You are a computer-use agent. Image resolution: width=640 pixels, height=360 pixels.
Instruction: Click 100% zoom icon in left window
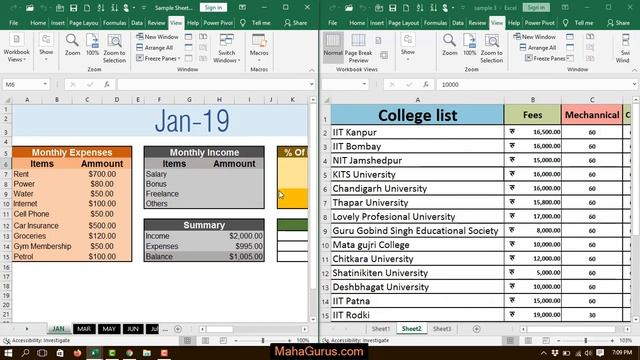pyautogui.click(x=92, y=45)
